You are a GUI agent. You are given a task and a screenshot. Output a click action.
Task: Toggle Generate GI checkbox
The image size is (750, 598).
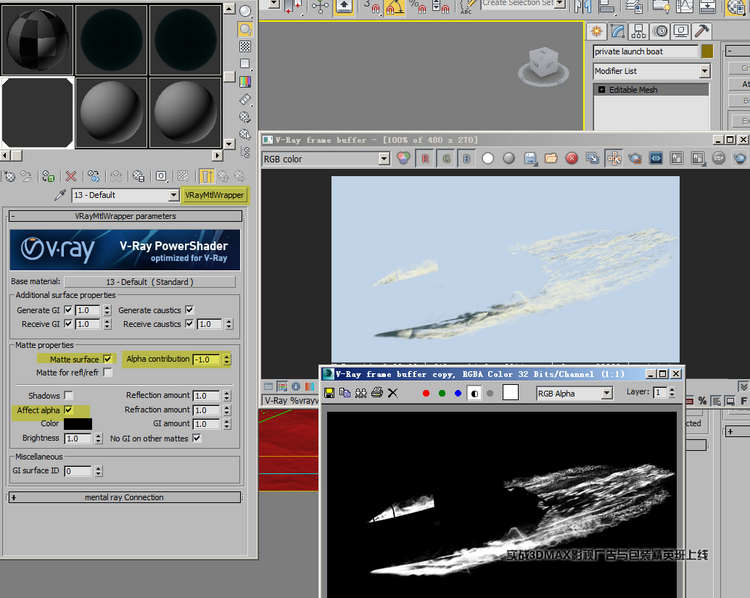[x=68, y=310]
